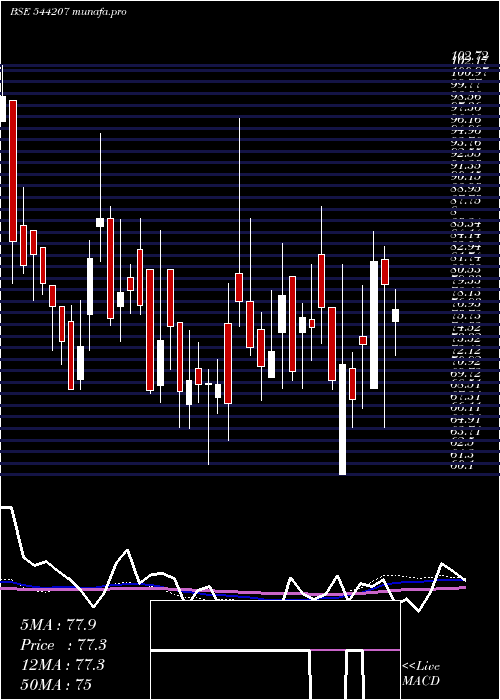Click the 84.14 price axis label

pos(467,234)
